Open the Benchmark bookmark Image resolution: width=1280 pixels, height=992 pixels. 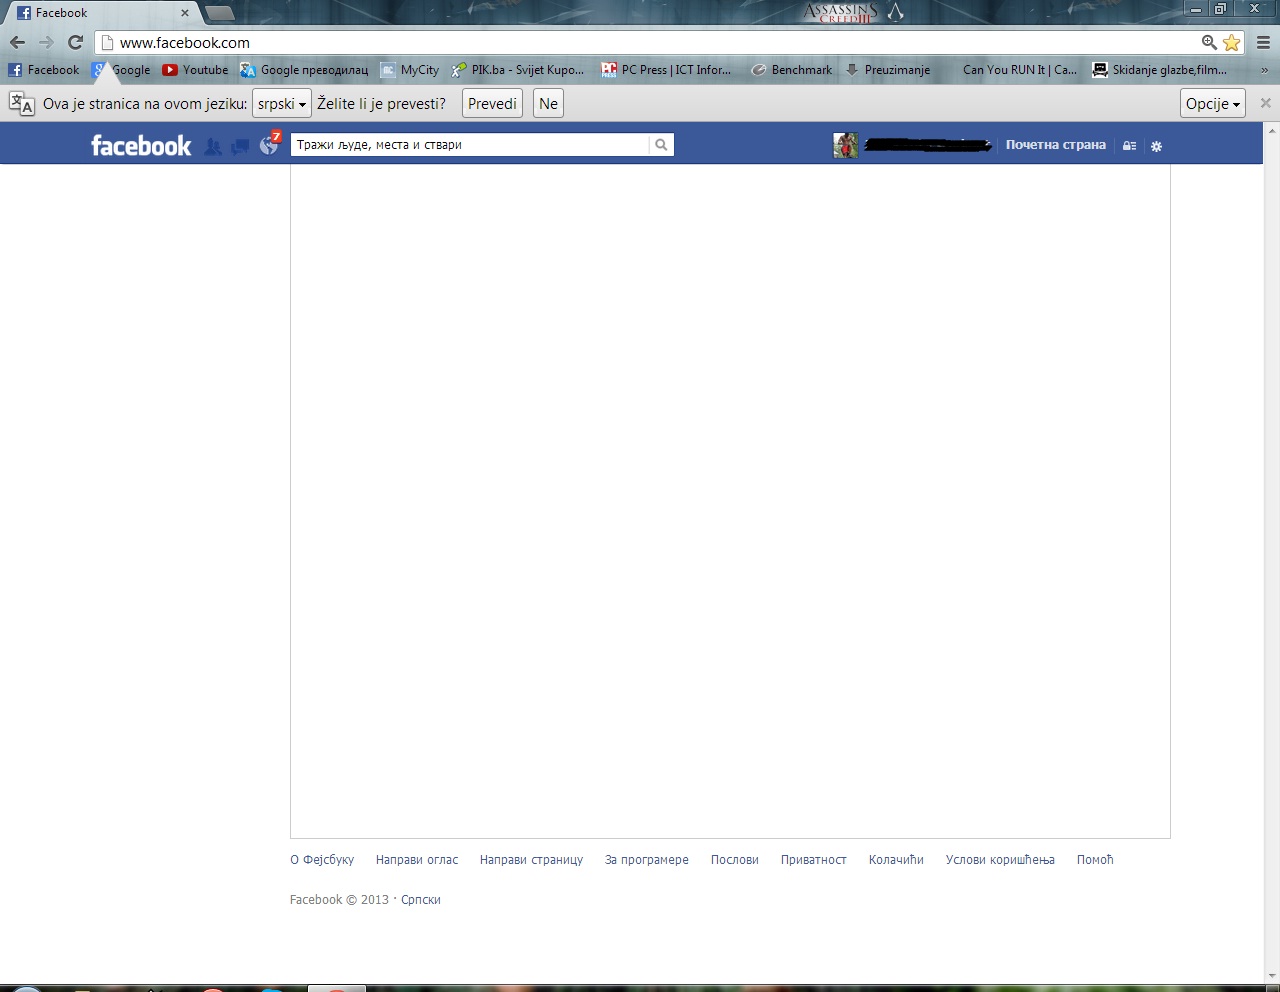pyautogui.click(x=792, y=70)
